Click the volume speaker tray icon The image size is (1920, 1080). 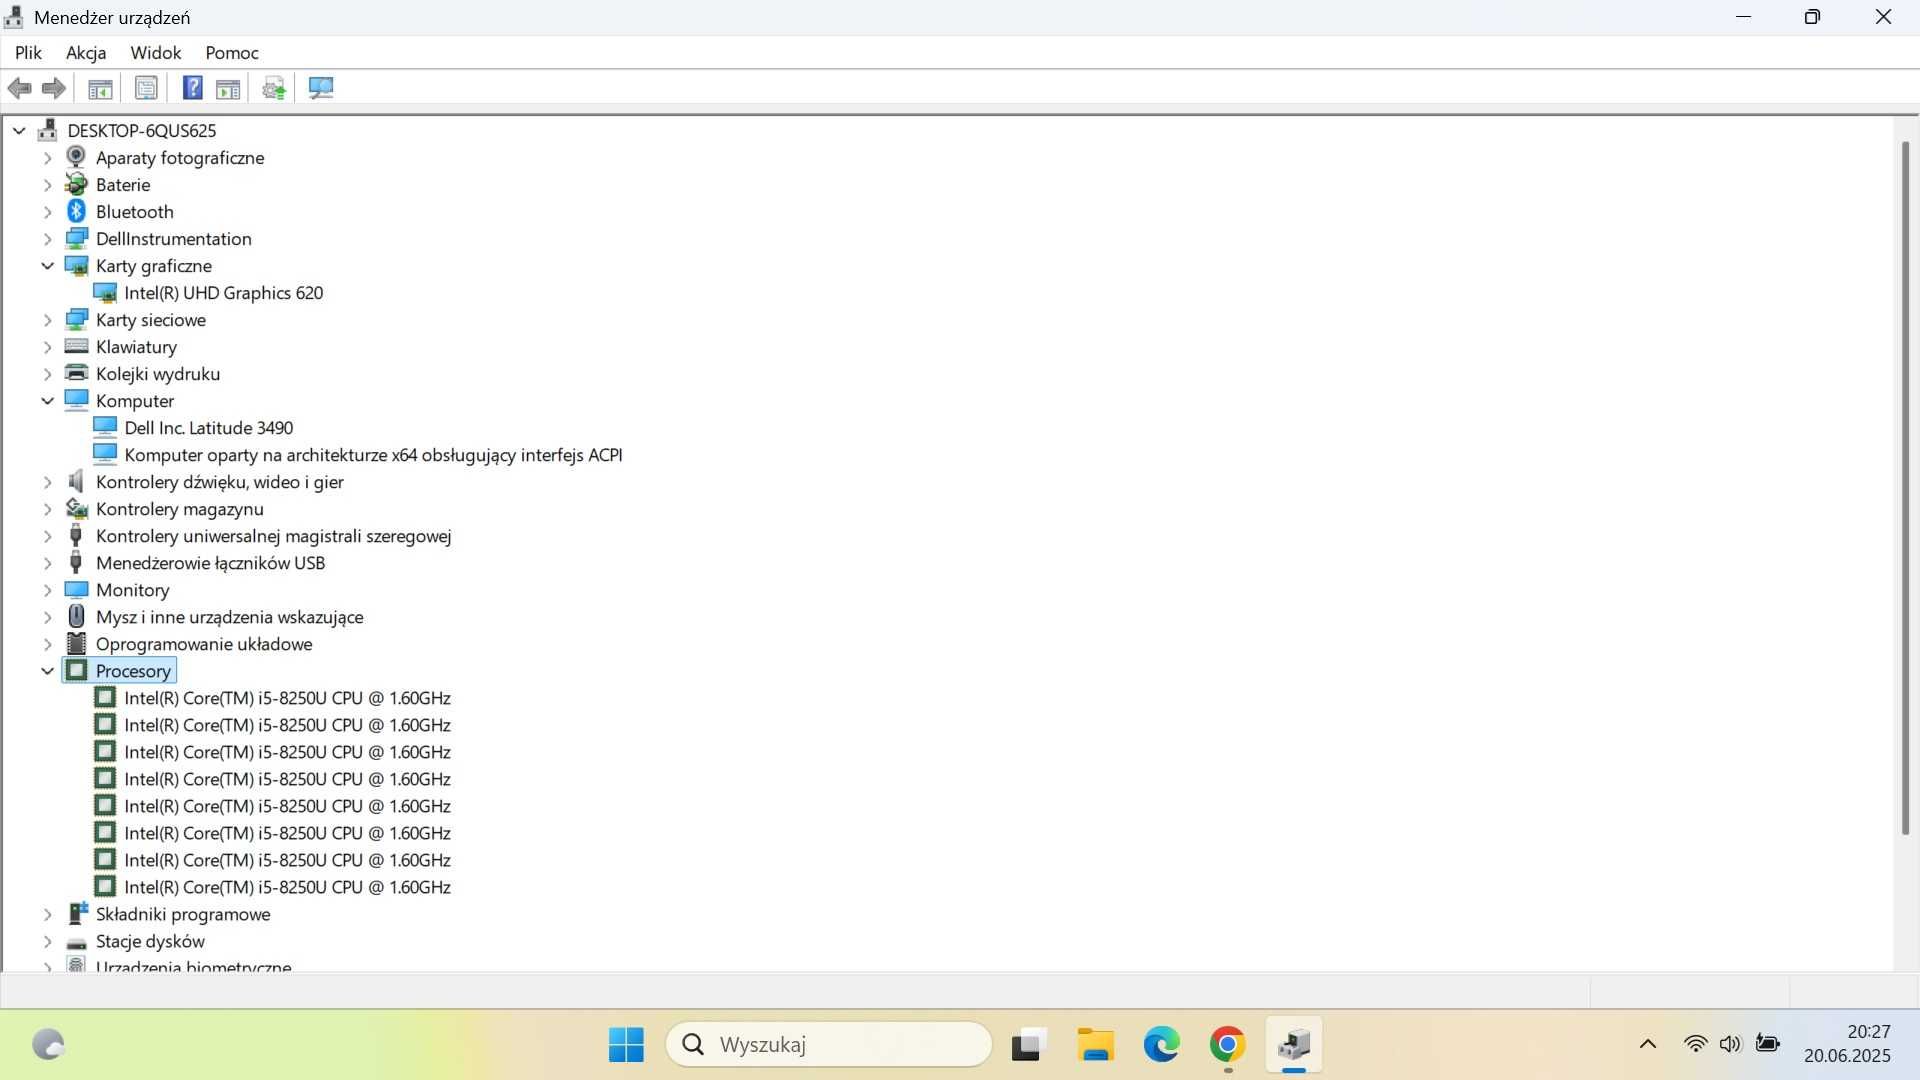pyautogui.click(x=1730, y=1044)
